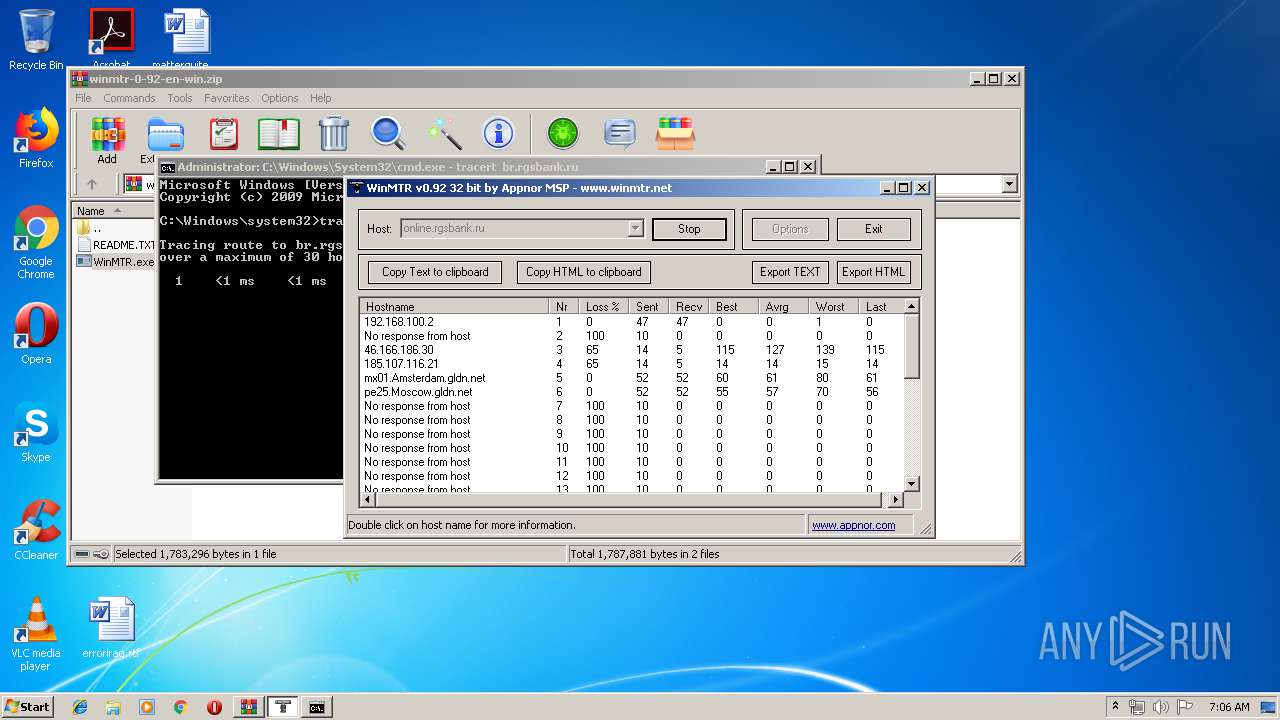Select the Firefox desktop shortcut
The image size is (1280, 720).
[36, 138]
